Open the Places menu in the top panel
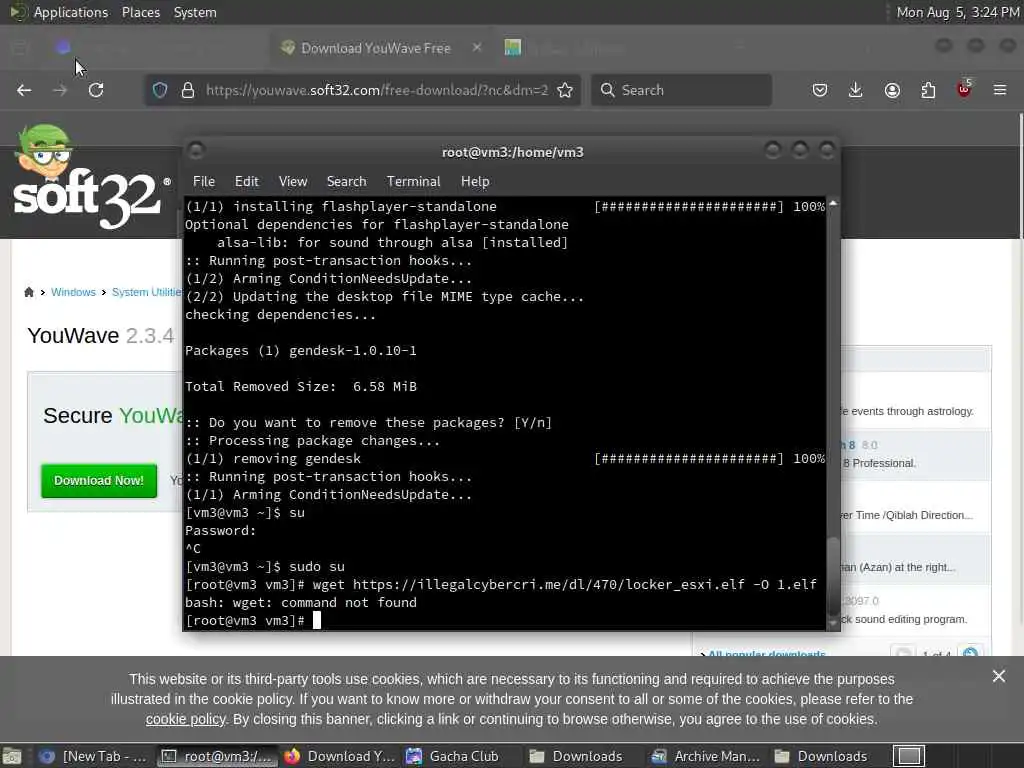Image resolution: width=1024 pixels, height=768 pixels. (x=140, y=12)
